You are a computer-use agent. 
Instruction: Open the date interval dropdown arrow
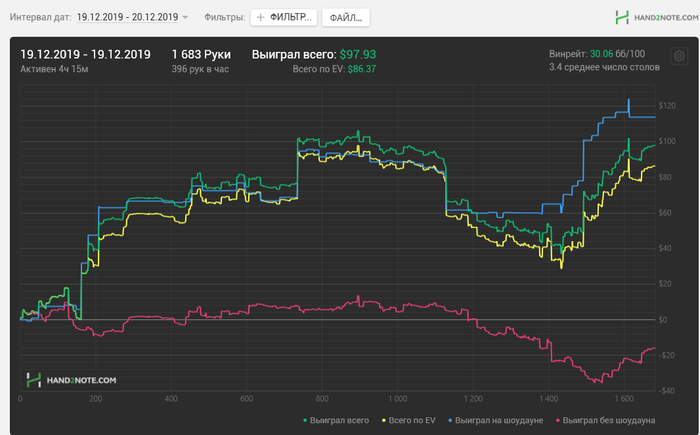click(x=185, y=17)
